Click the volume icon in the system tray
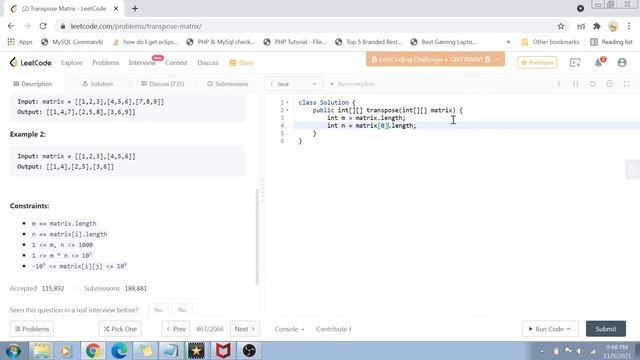Image resolution: width=640 pixels, height=360 pixels. pos(579,351)
